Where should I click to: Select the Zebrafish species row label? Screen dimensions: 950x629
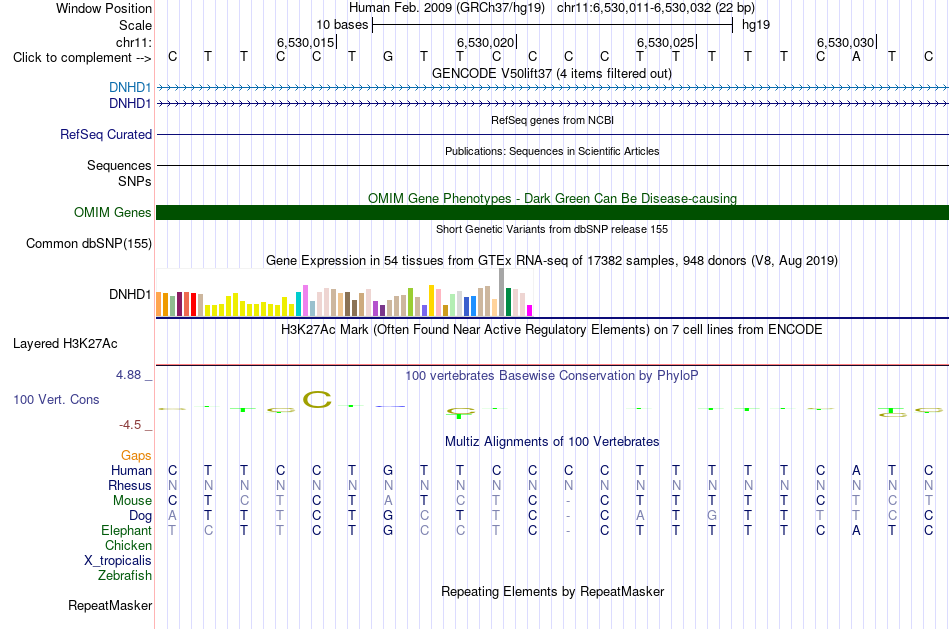125,576
